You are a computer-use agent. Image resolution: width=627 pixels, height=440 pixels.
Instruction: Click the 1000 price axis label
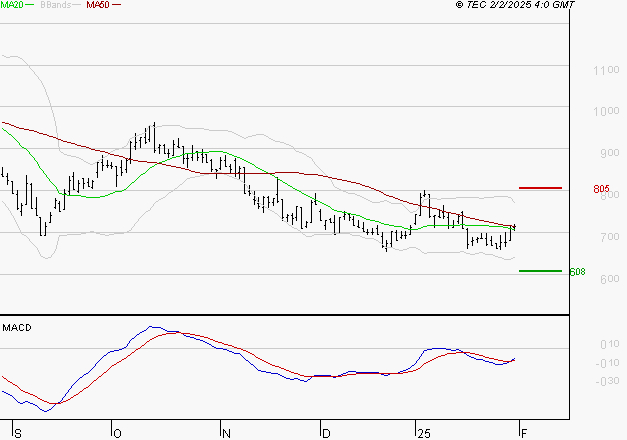coord(606,112)
